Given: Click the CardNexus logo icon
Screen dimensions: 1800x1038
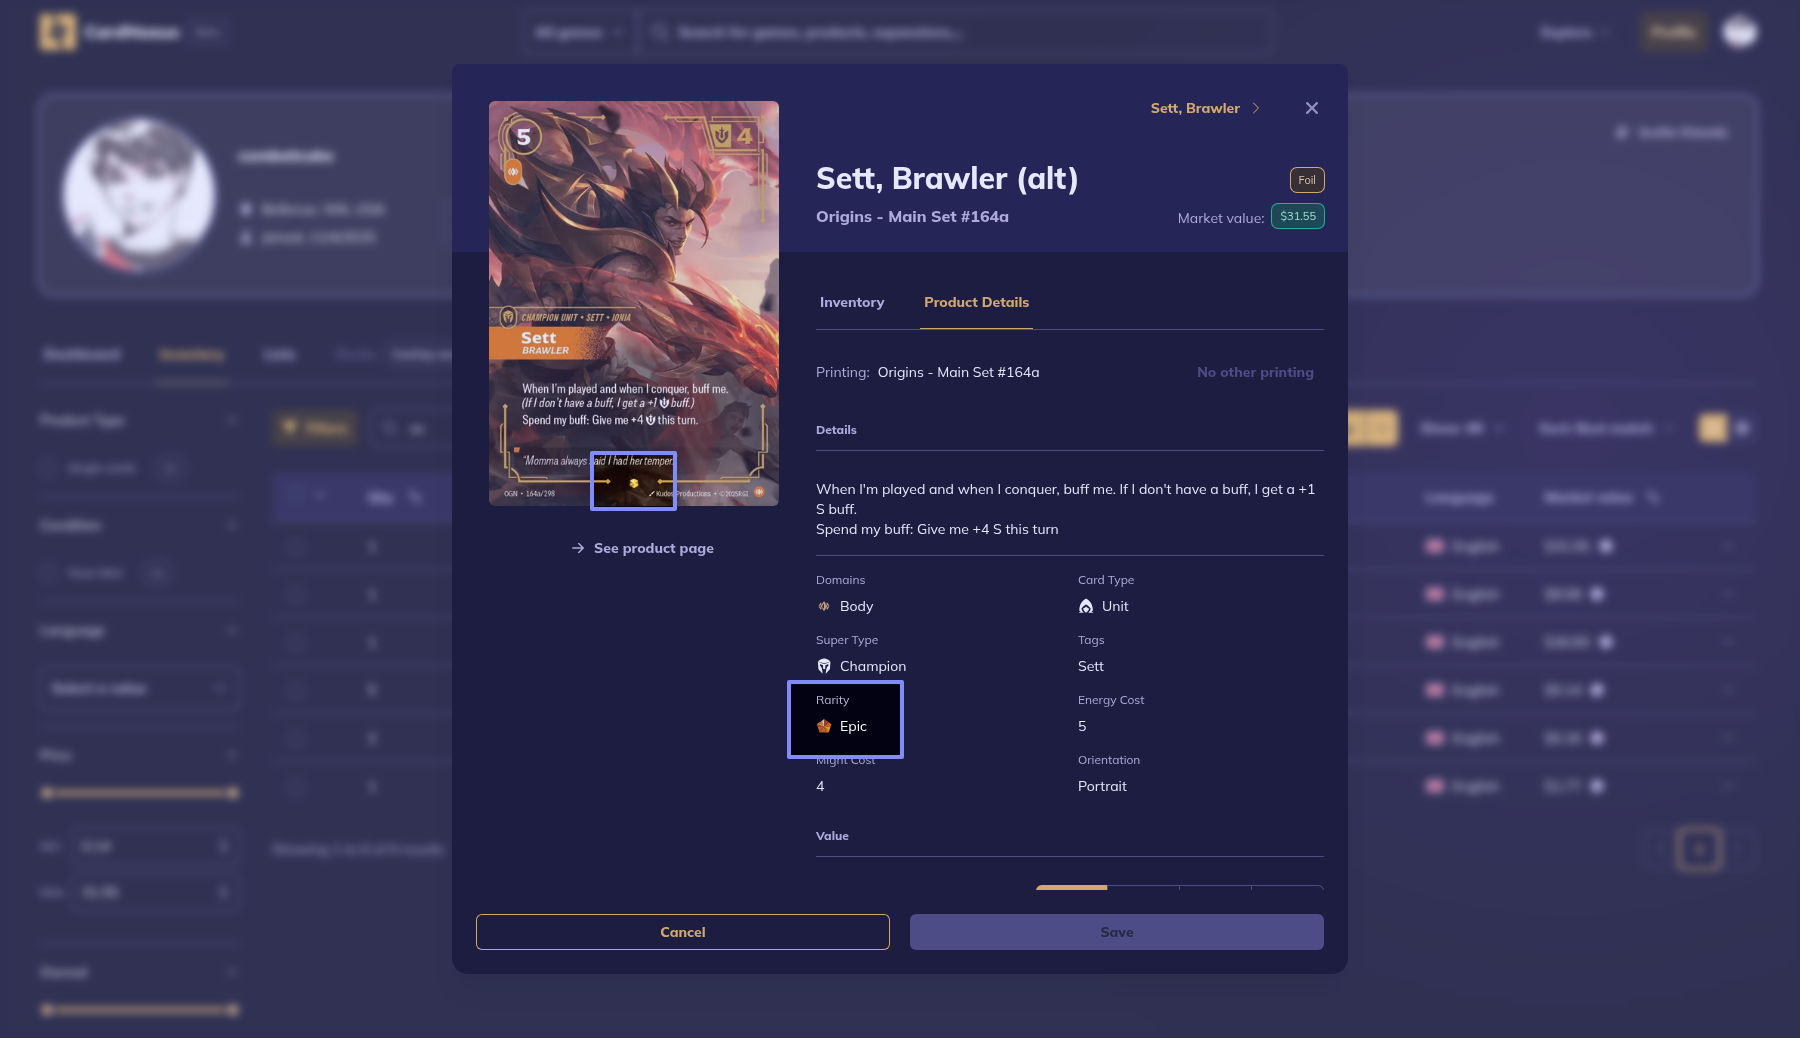Looking at the screenshot, I should [57, 32].
